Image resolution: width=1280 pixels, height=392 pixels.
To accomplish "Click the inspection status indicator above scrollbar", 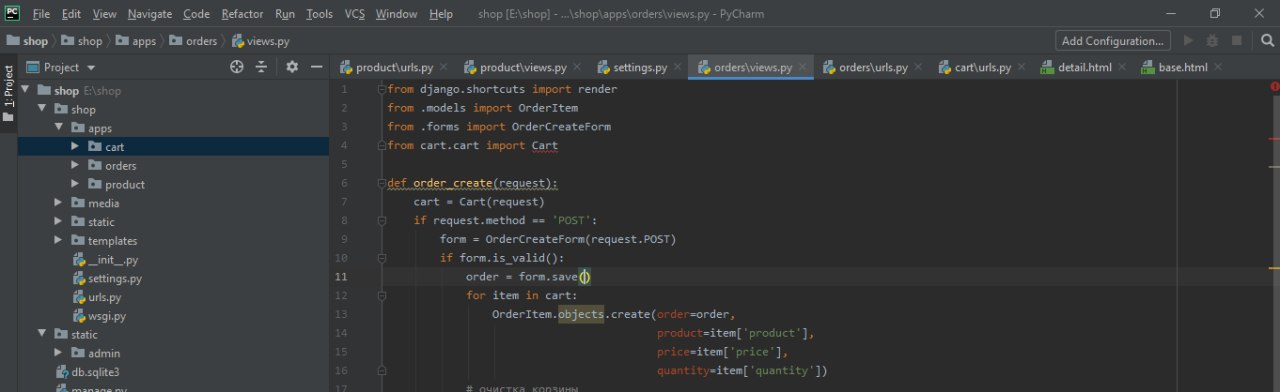I will [x=1274, y=87].
